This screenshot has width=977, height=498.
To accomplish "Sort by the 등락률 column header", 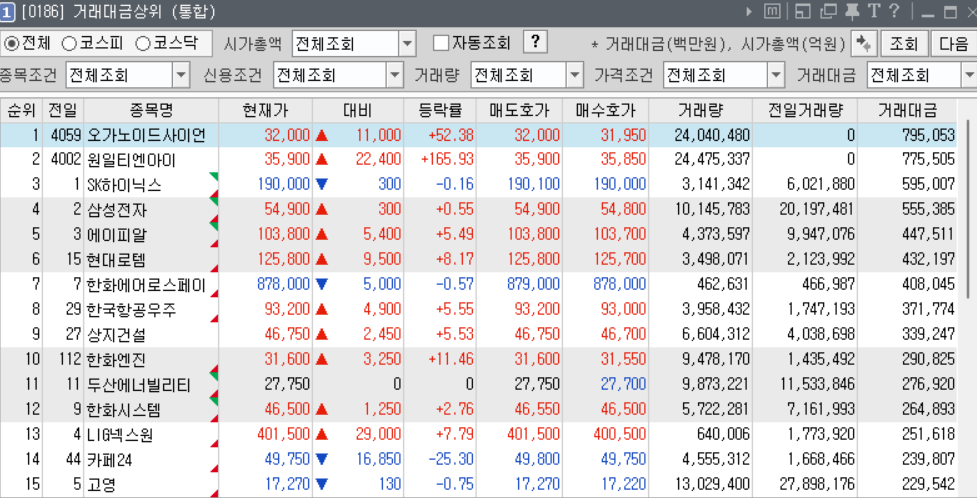I will [x=440, y=110].
